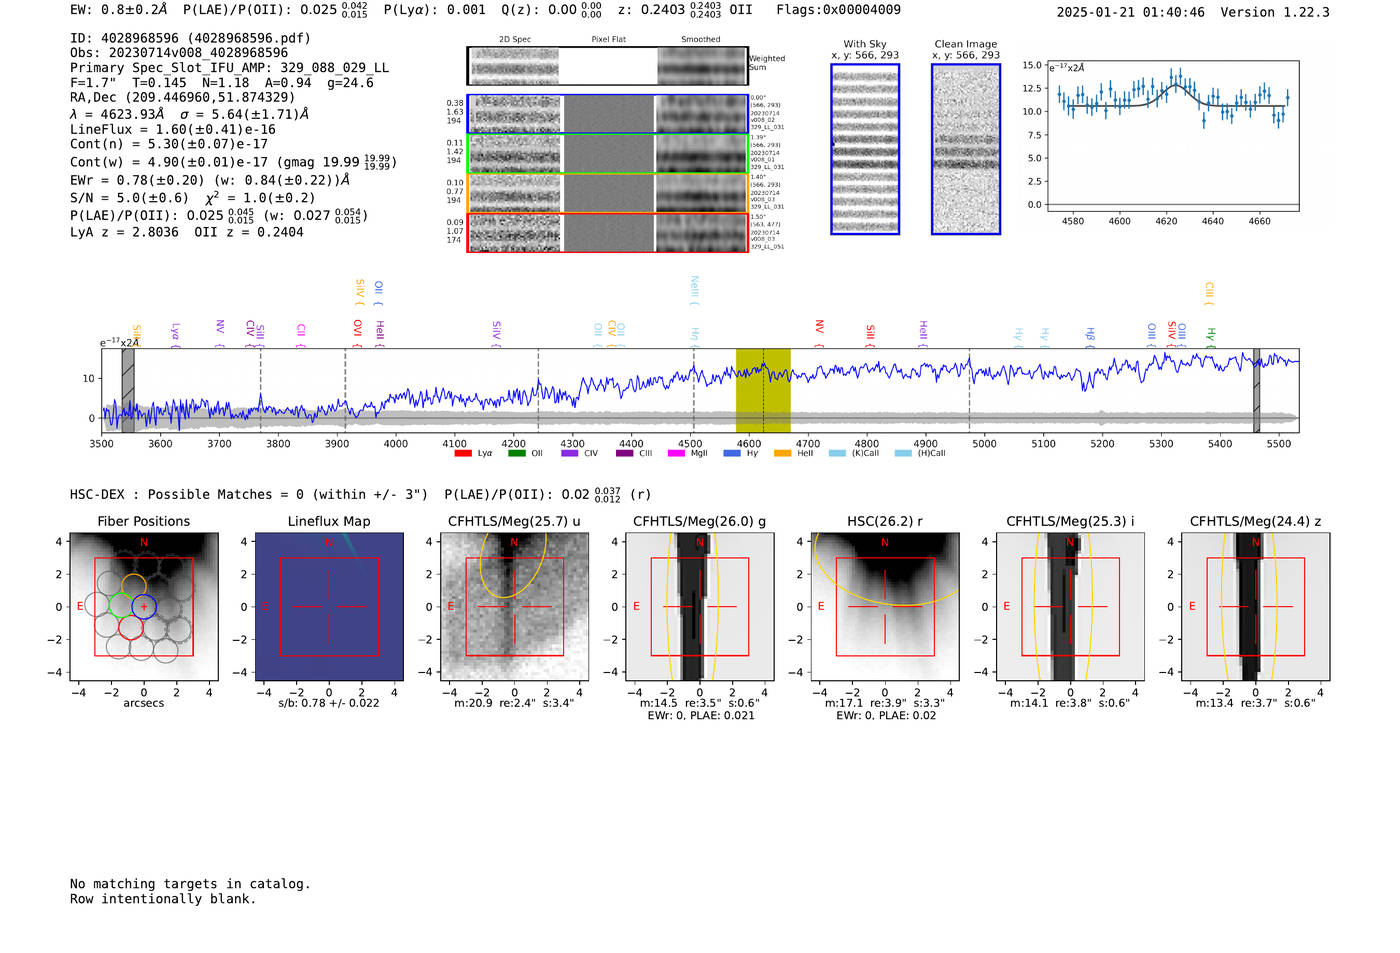The height and width of the screenshot is (953, 1400).
Task: Select the blue-bordered fiber spectrum row
Action: click(608, 114)
